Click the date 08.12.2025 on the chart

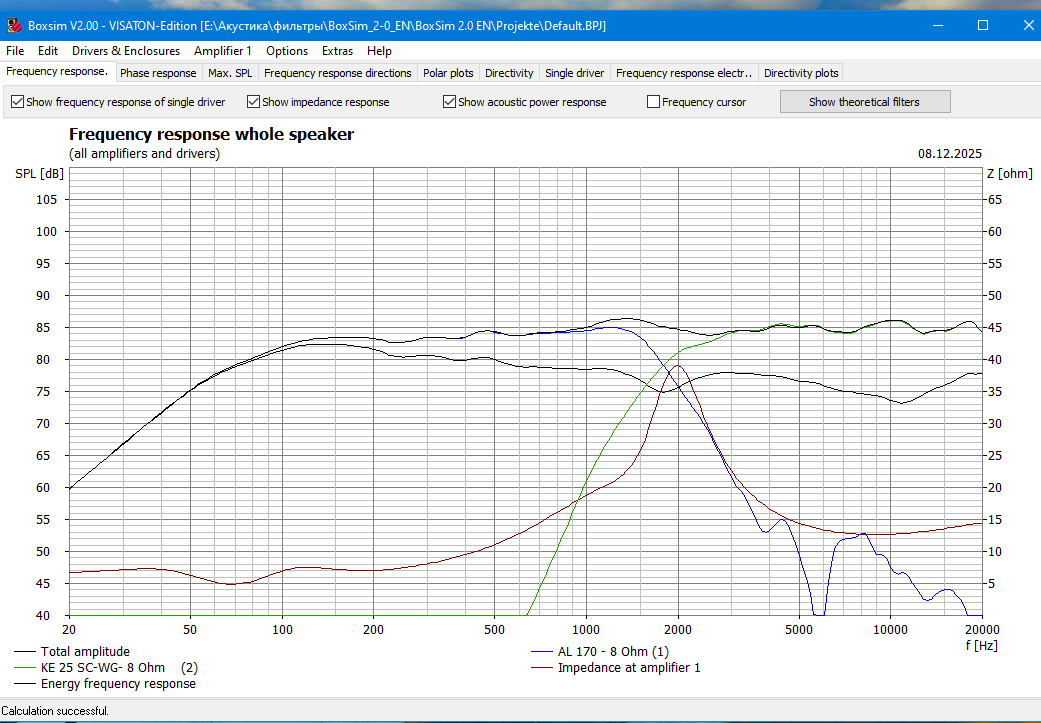[949, 153]
